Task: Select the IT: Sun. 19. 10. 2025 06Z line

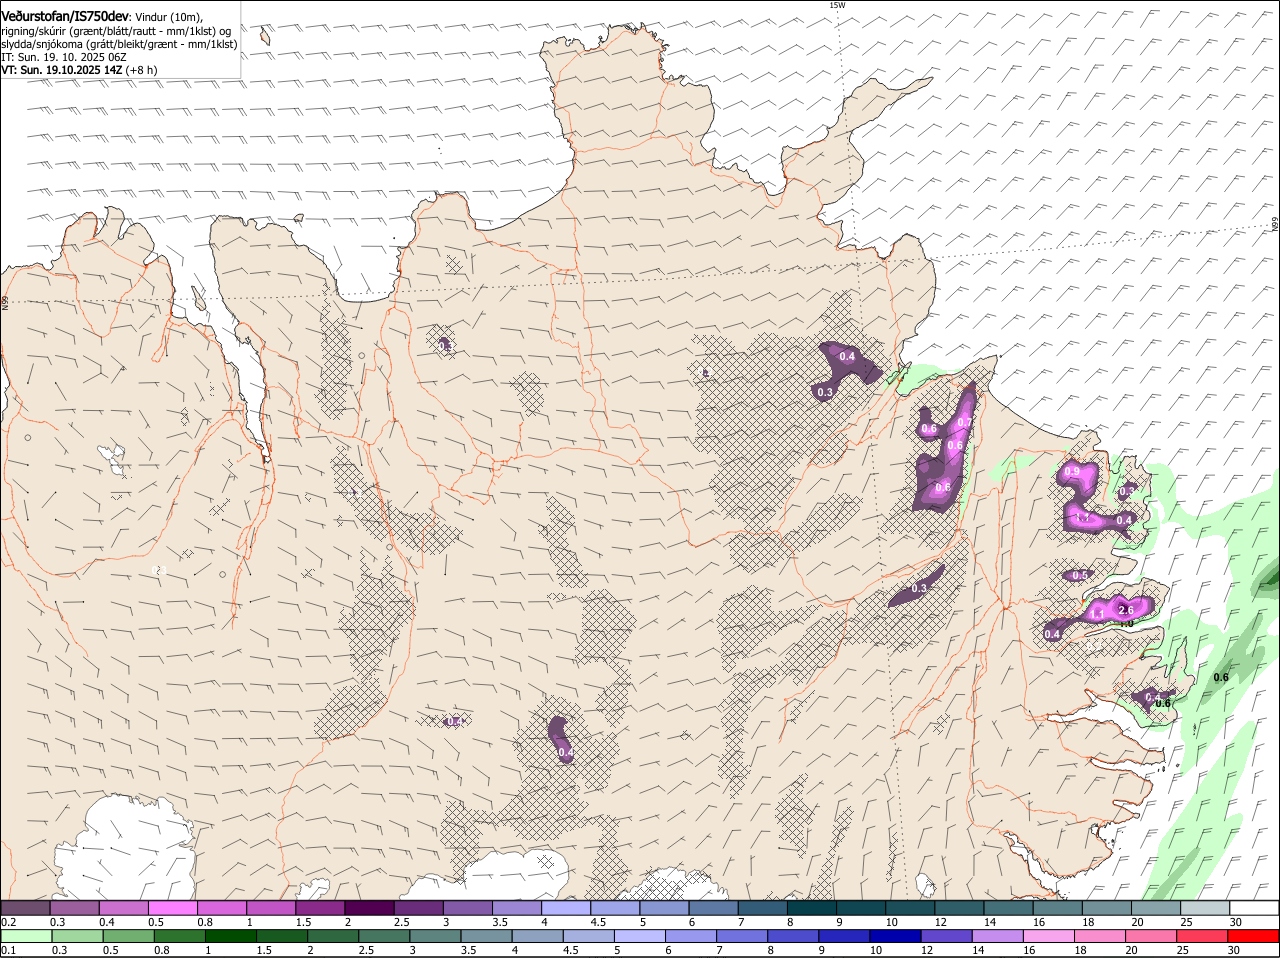Action: pyautogui.click(x=63, y=57)
